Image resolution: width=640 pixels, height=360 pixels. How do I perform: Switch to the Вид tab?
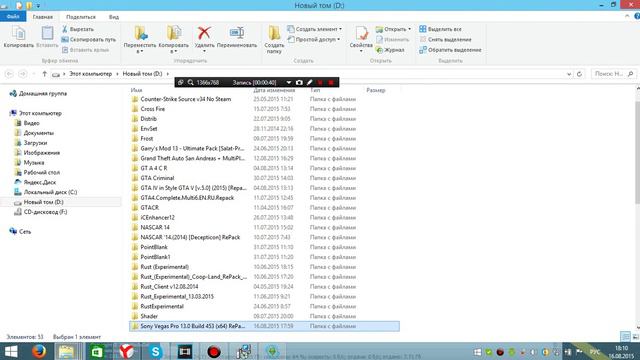(x=113, y=17)
